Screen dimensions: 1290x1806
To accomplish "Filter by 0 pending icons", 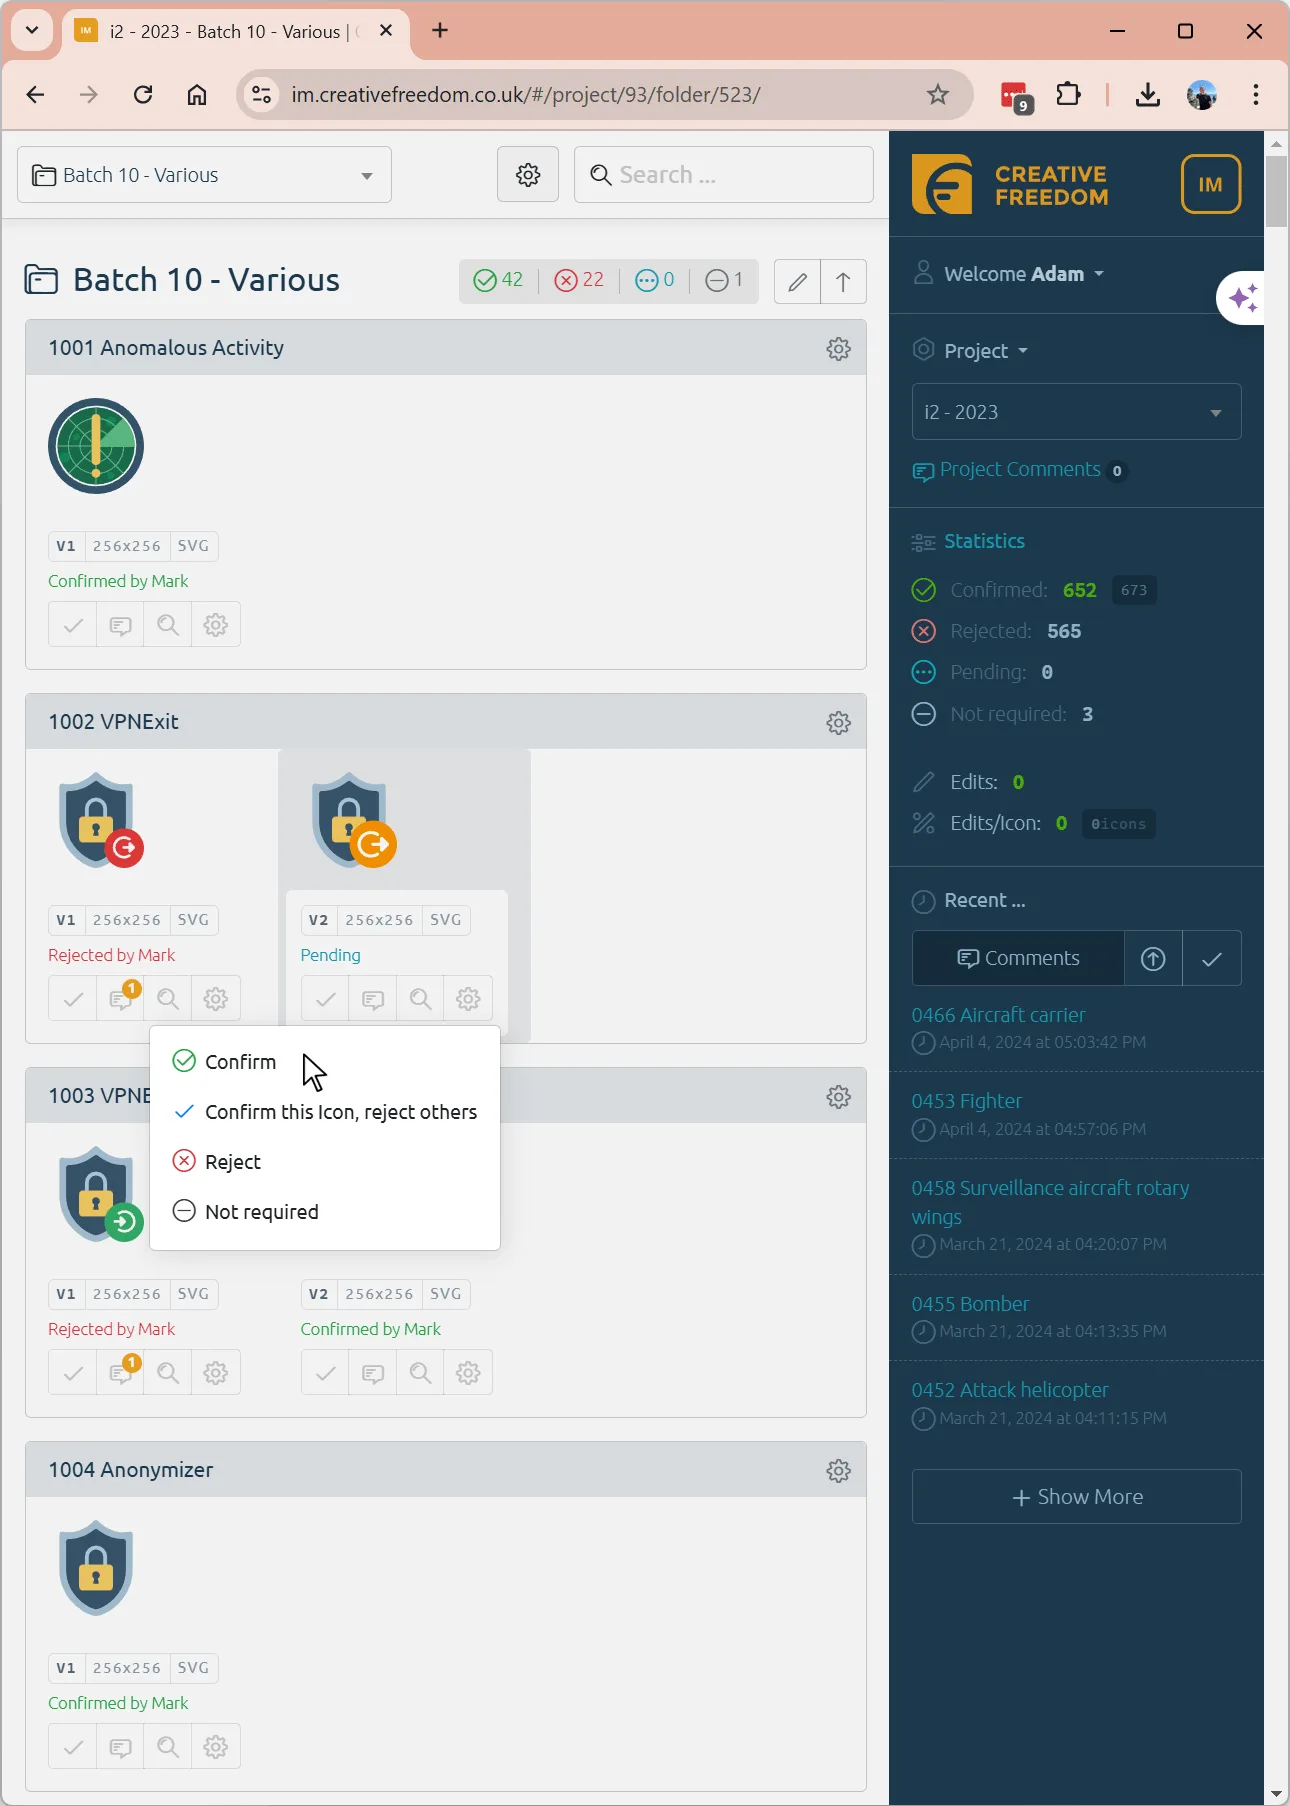I will click(655, 280).
